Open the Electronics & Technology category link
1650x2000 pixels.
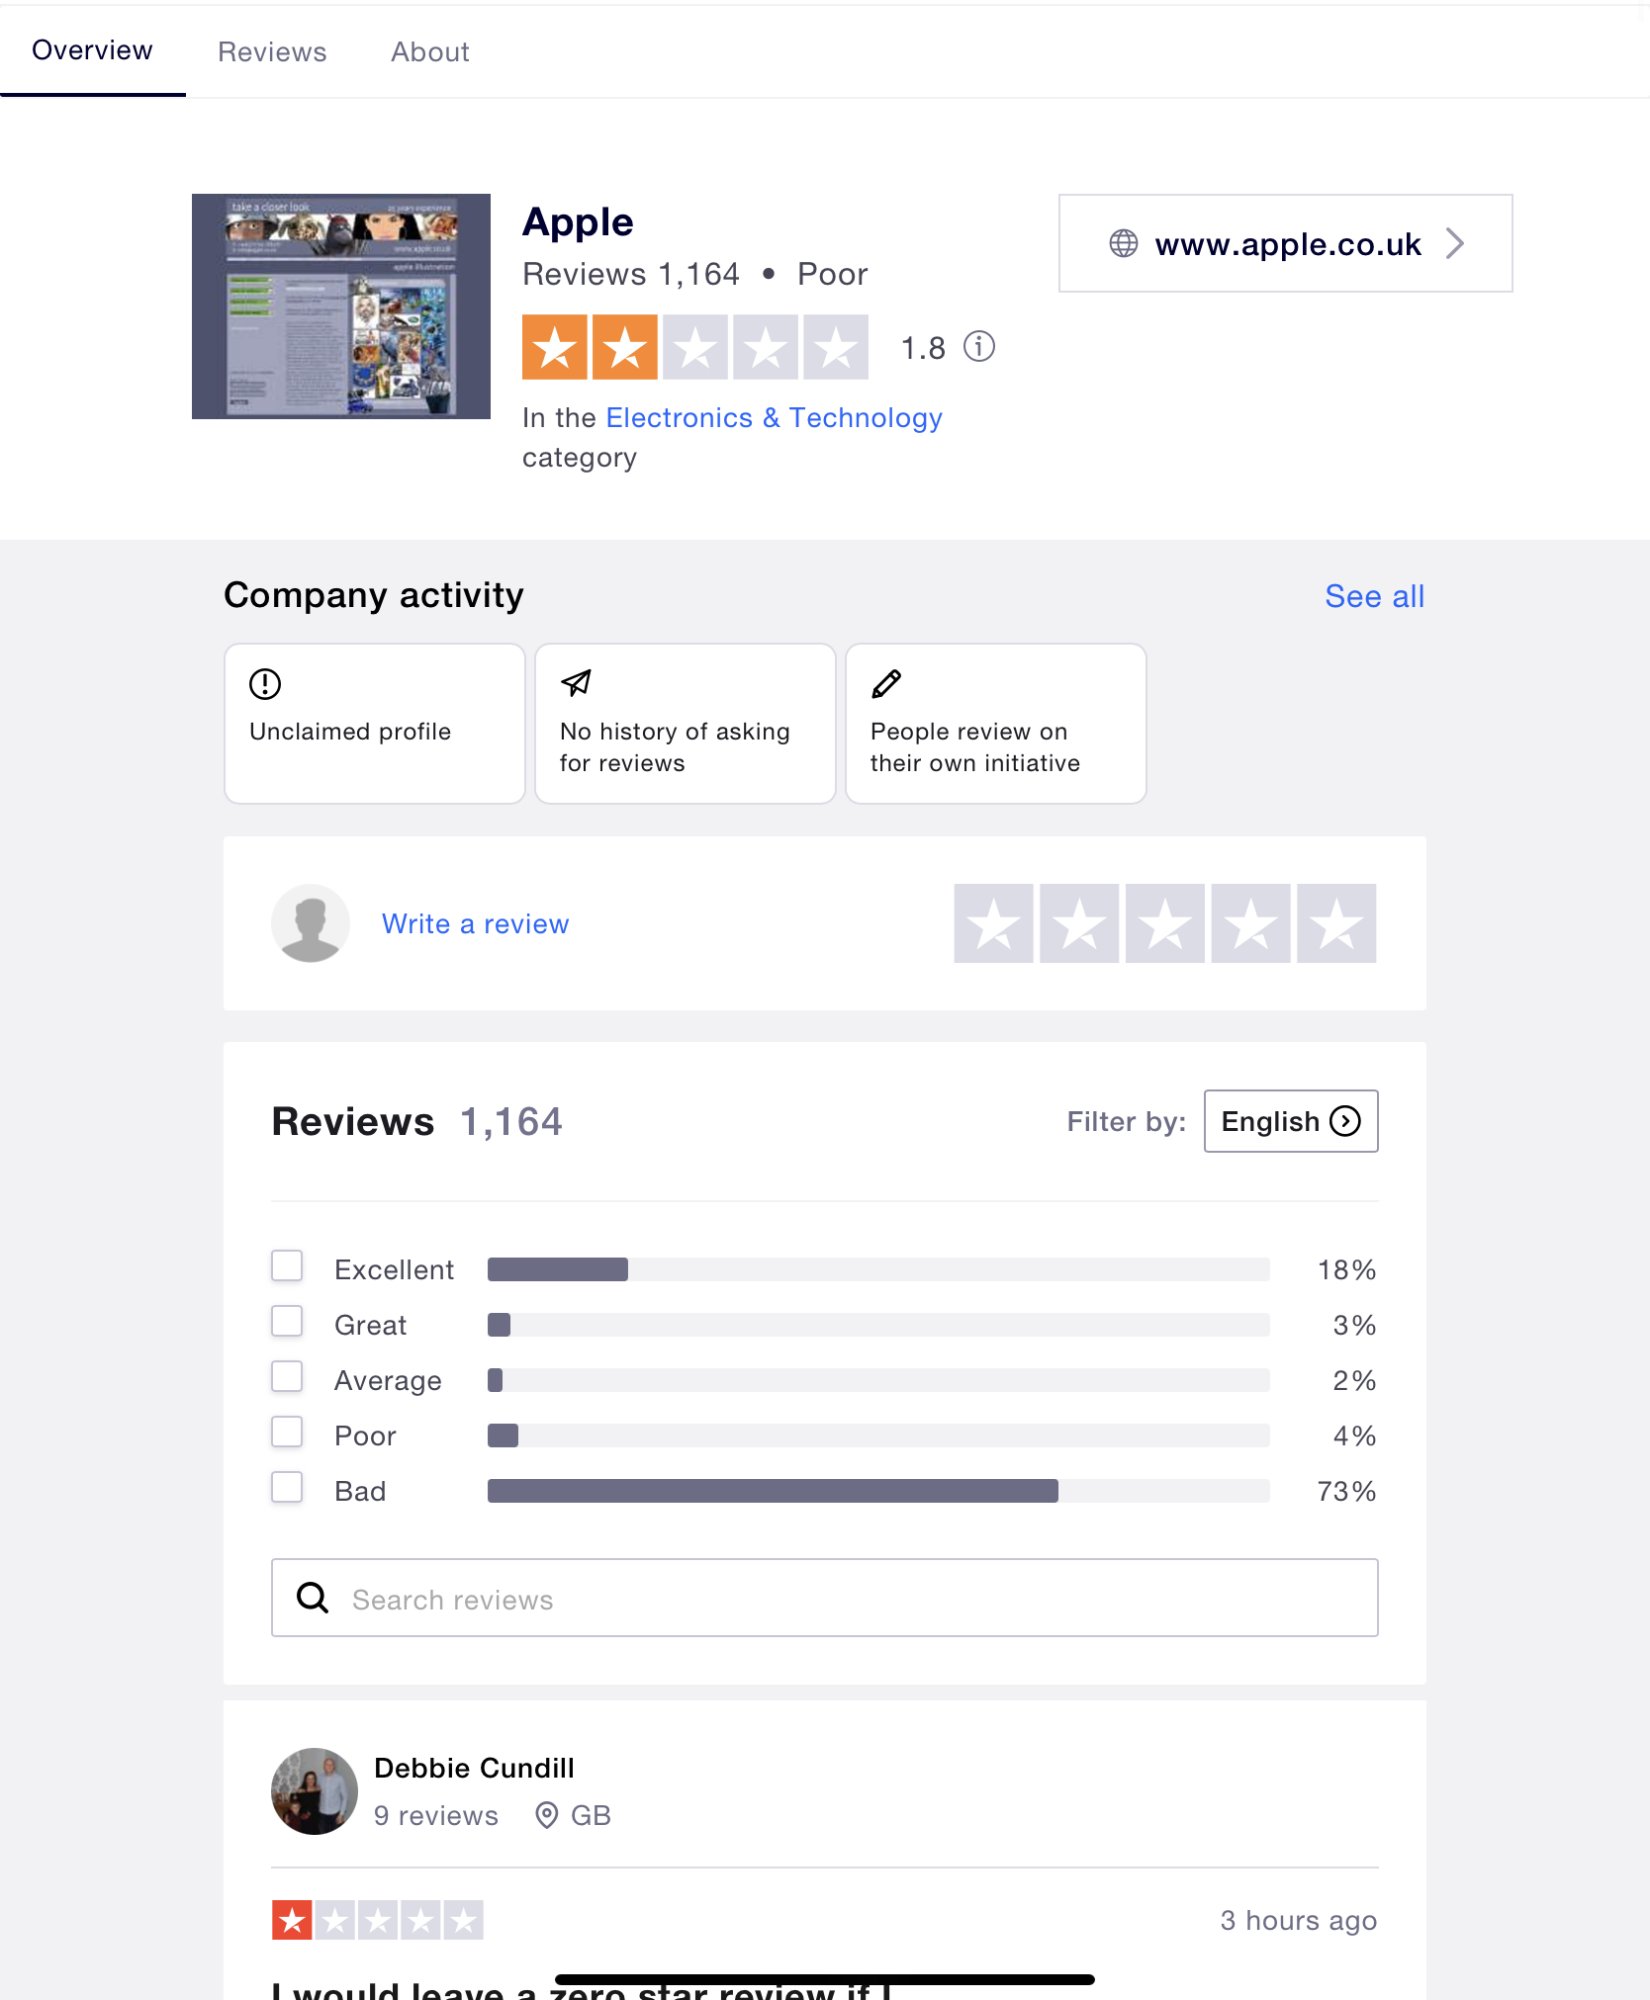pyautogui.click(x=774, y=417)
